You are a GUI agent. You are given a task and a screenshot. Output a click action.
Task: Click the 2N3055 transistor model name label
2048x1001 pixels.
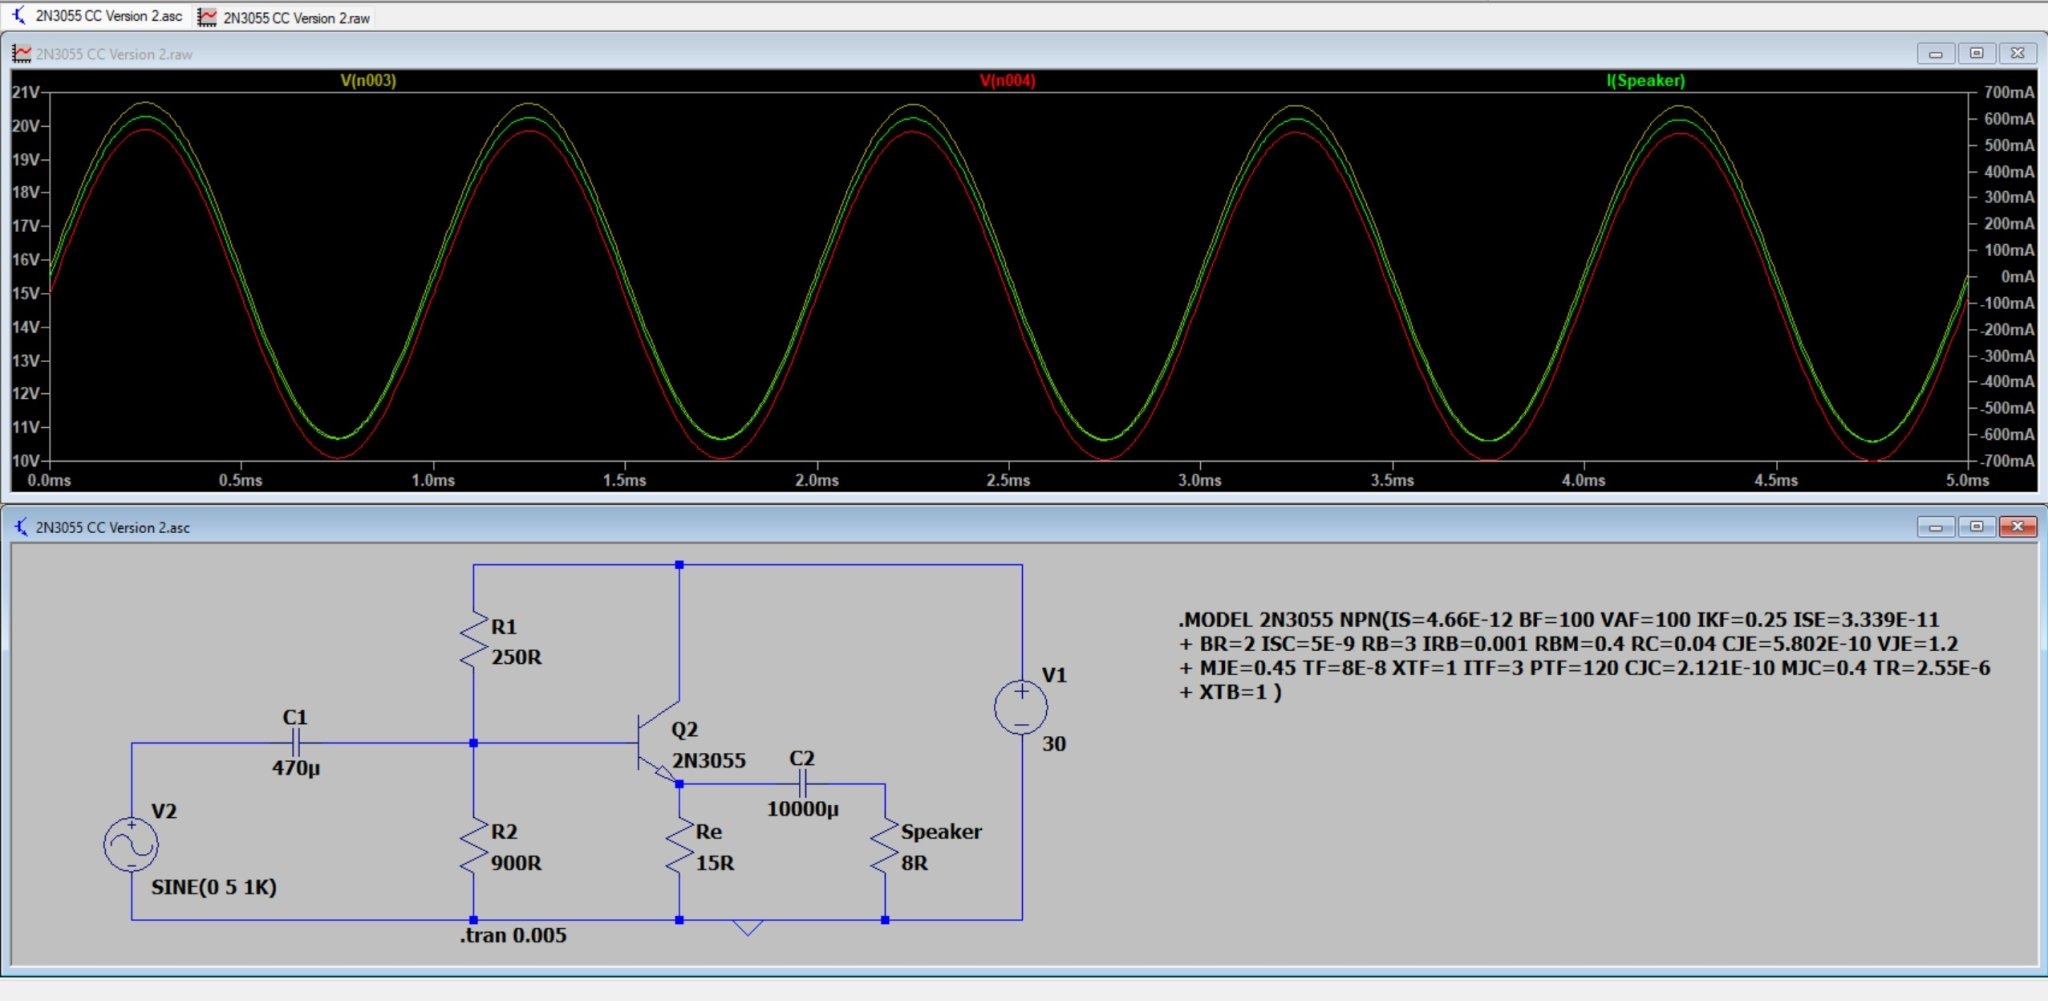click(x=709, y=760)
